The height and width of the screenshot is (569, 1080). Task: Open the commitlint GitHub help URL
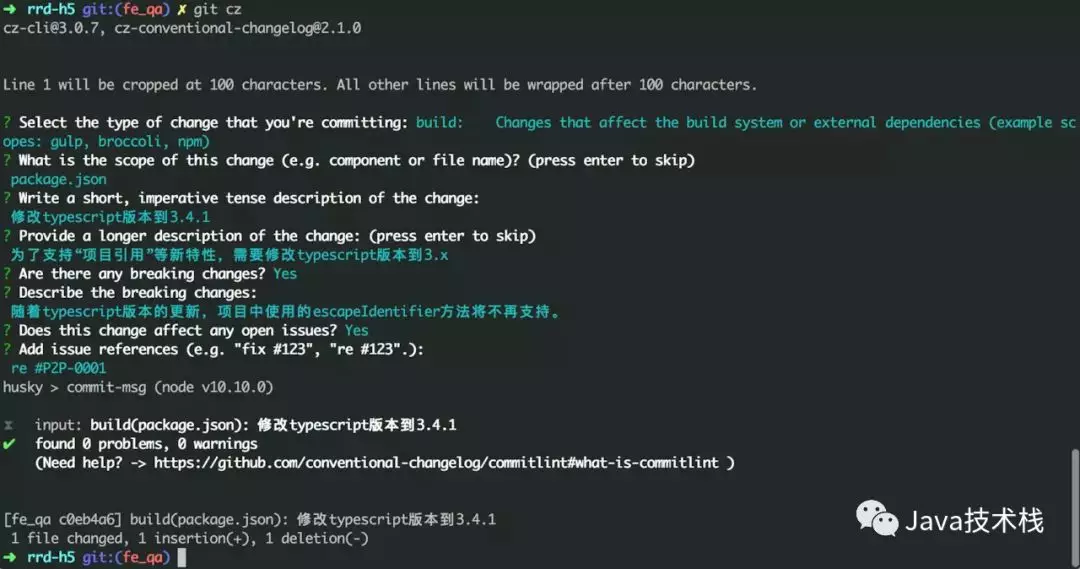pos(439,462)
